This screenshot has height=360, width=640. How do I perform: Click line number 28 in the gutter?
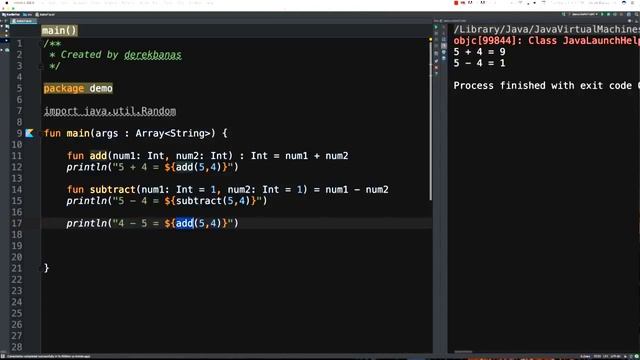coord(17,347)
